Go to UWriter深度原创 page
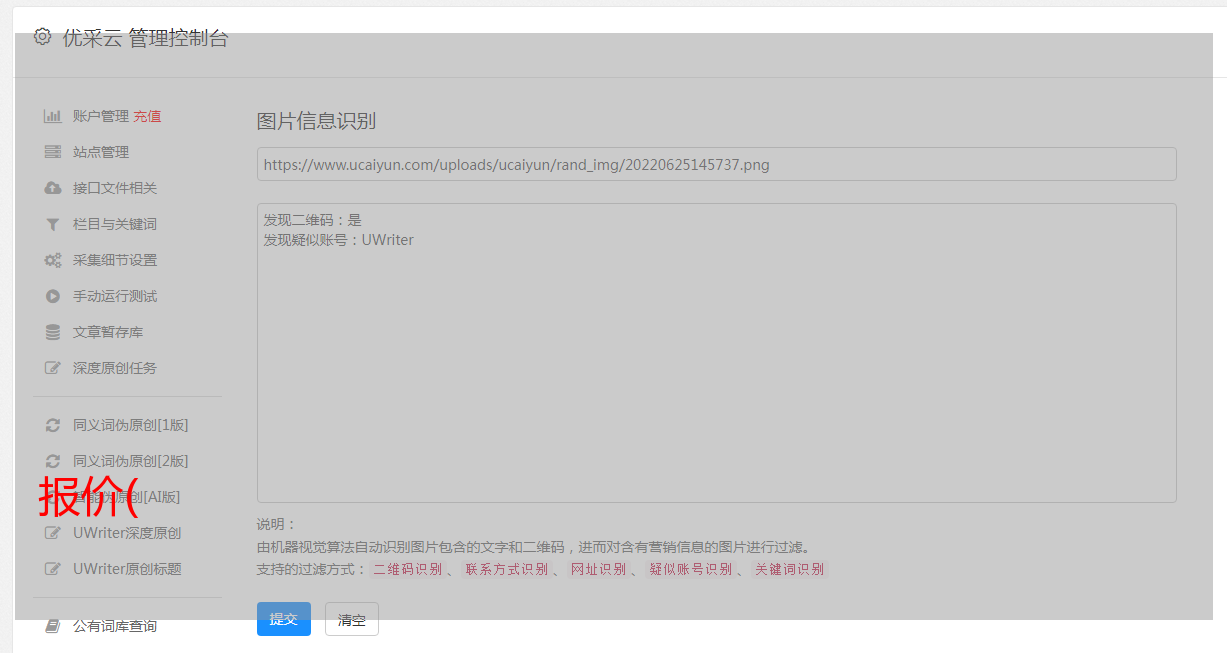The width and height of the screenshot is (1227, 653). 127,533
